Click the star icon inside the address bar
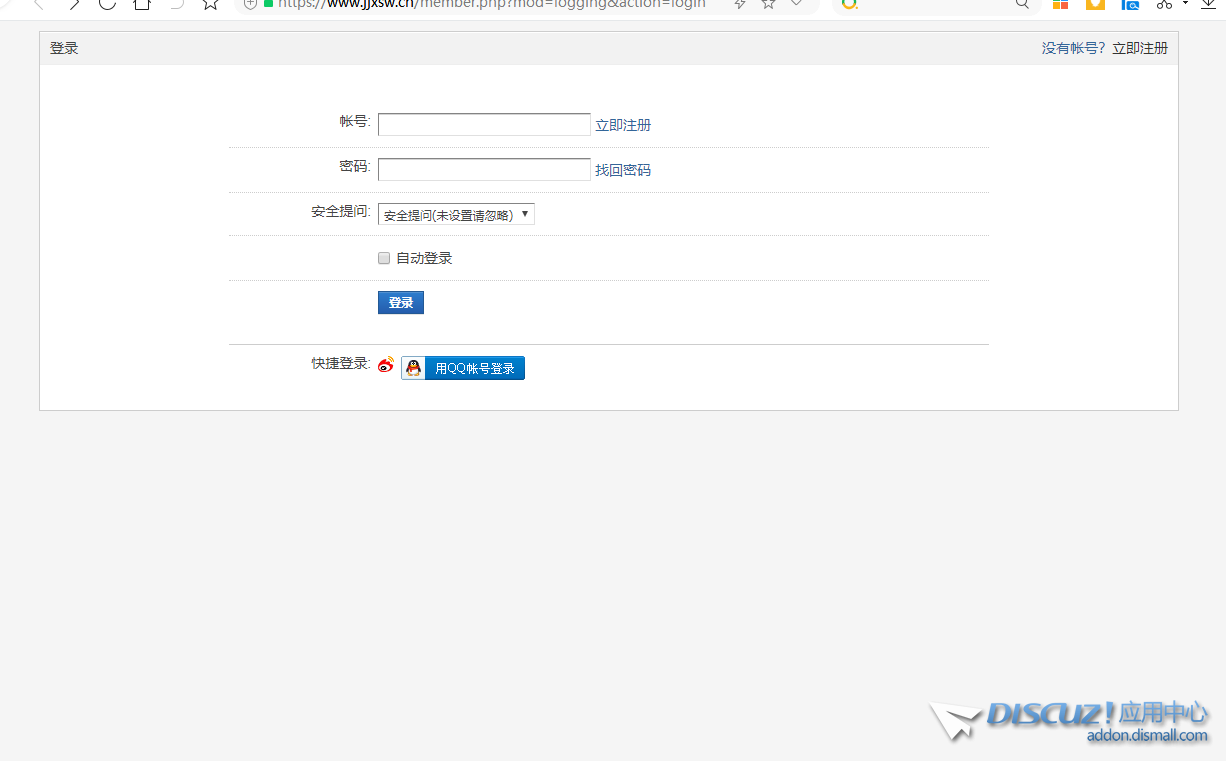 point(768,4)
